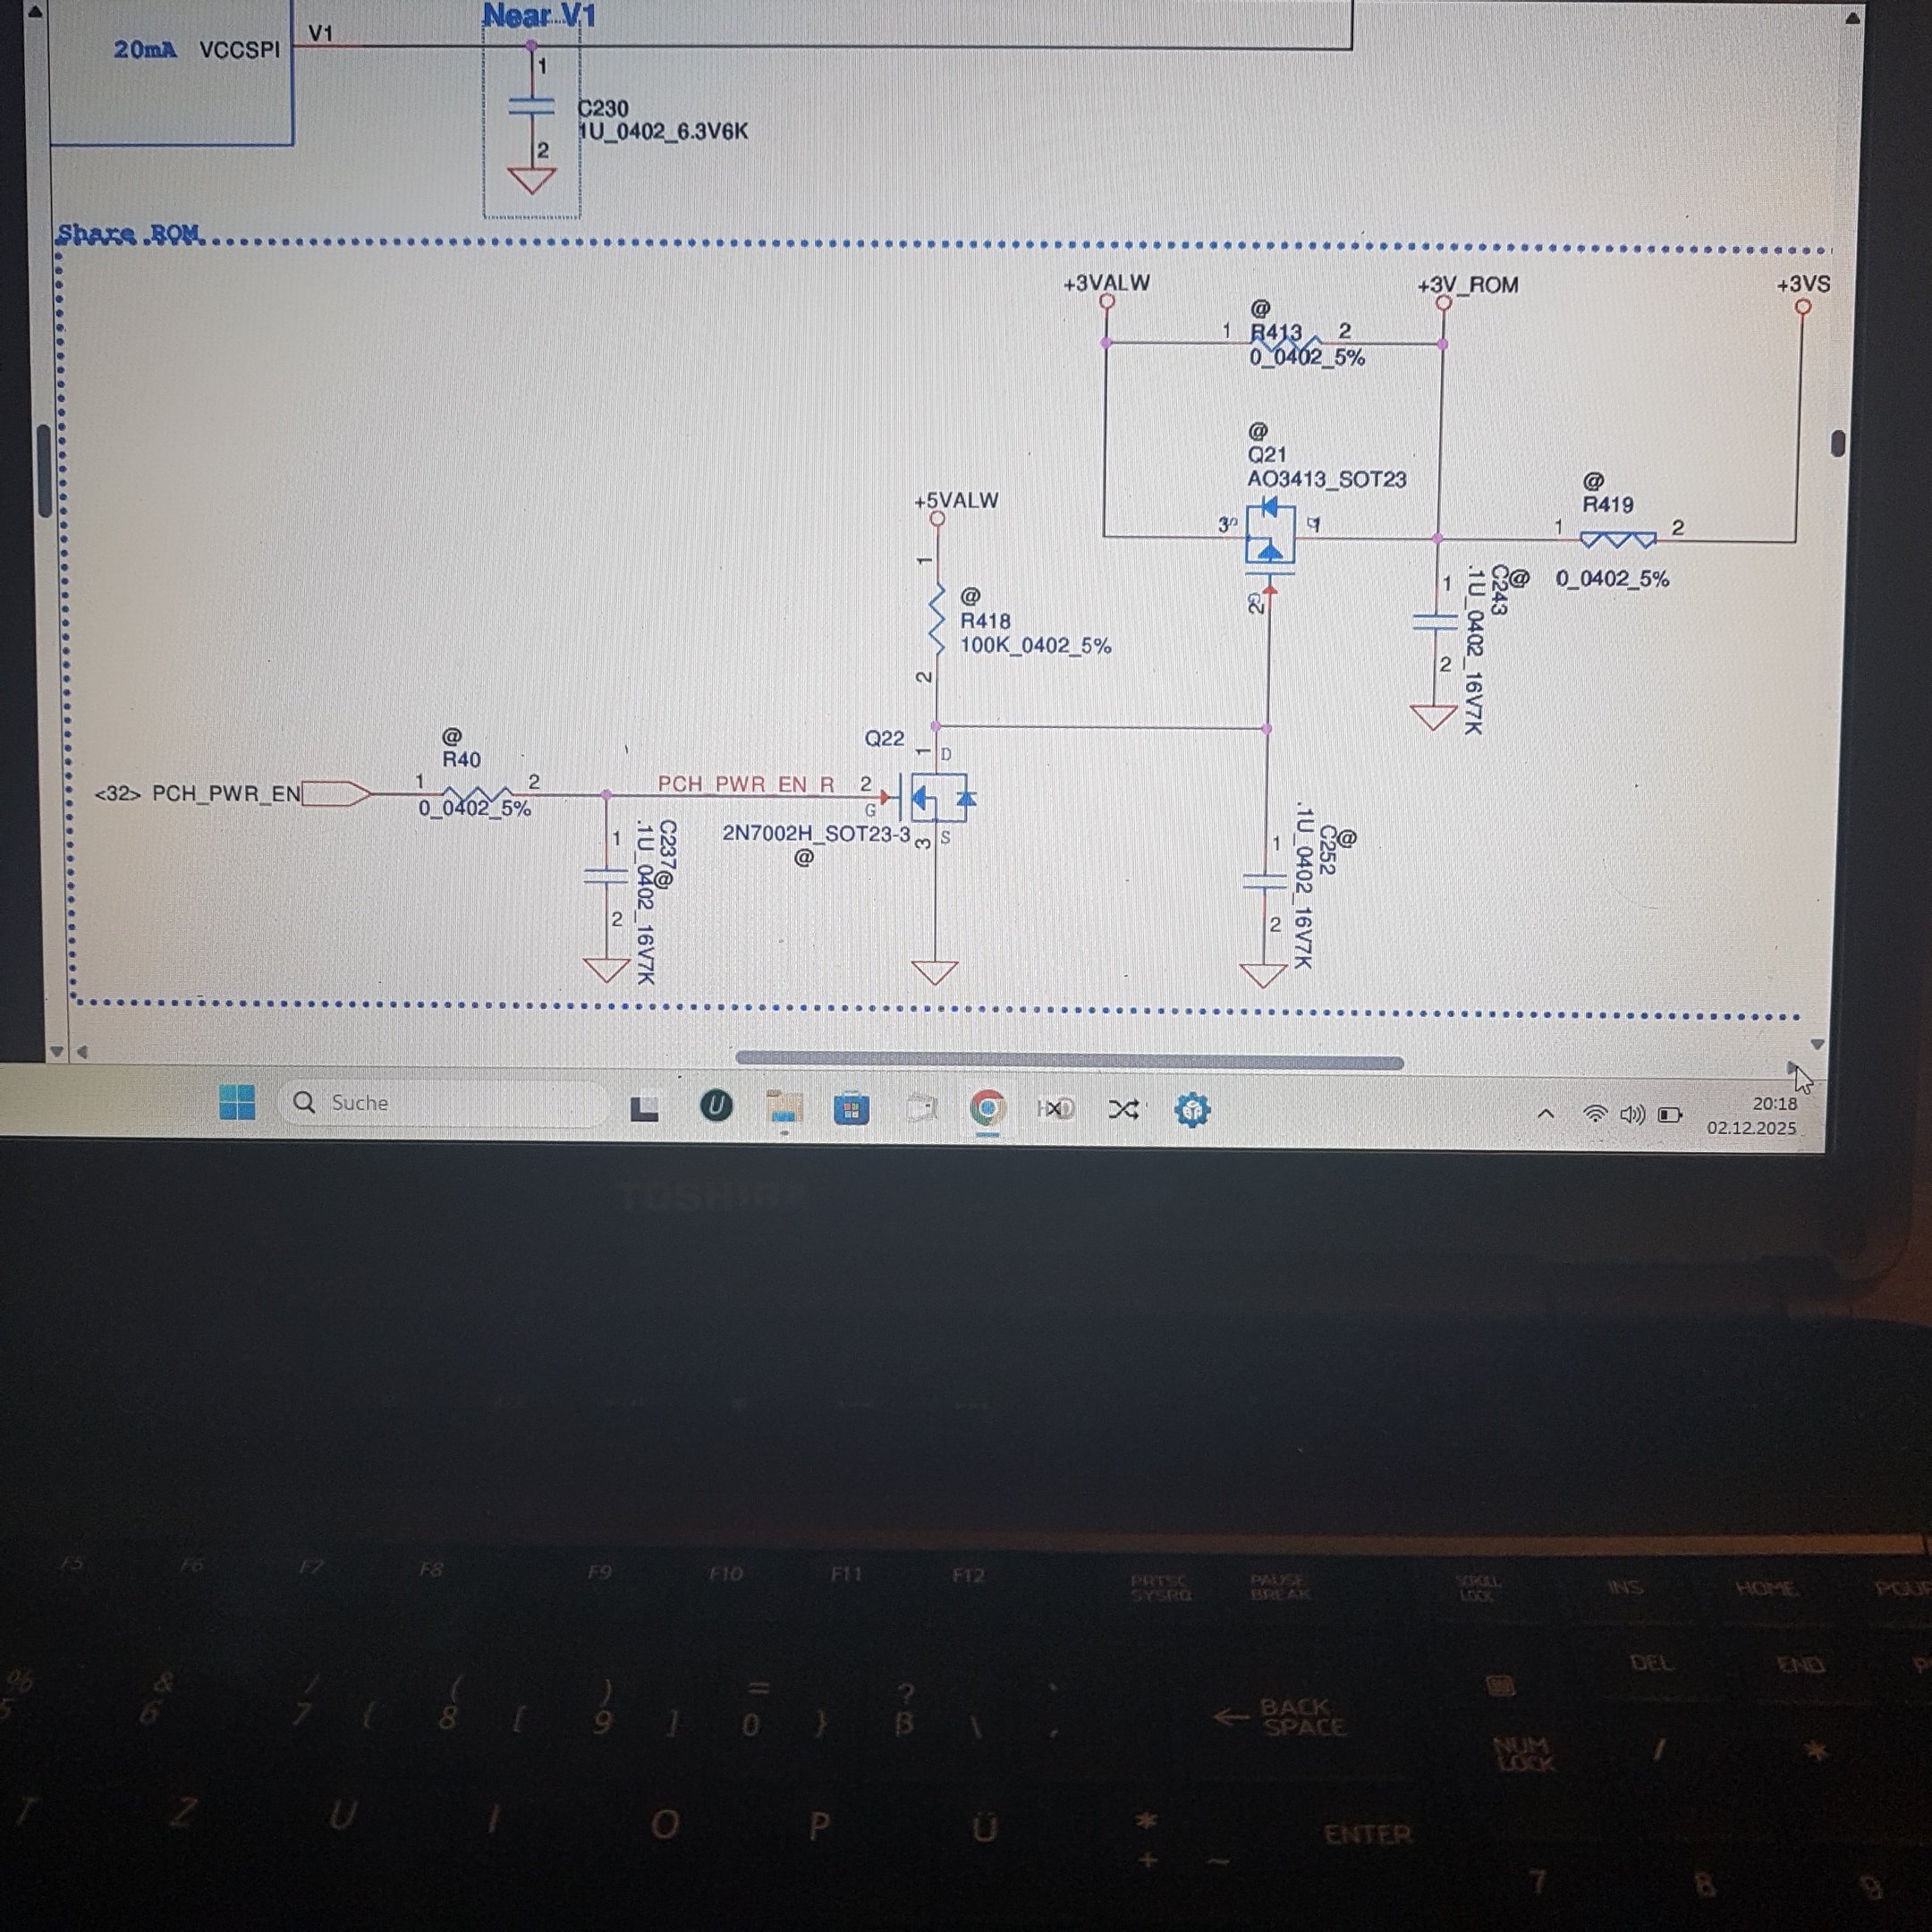Image resolution: width=1932 pixels, height=1932 pixels.
Task: Open the Windows Start menu
Action: [x=237, y=1103]
